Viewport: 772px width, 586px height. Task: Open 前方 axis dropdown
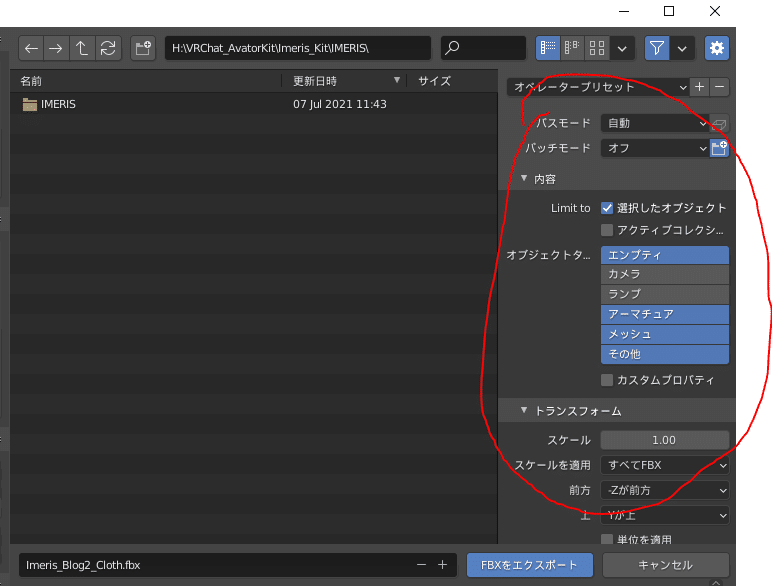click(665, 490)
